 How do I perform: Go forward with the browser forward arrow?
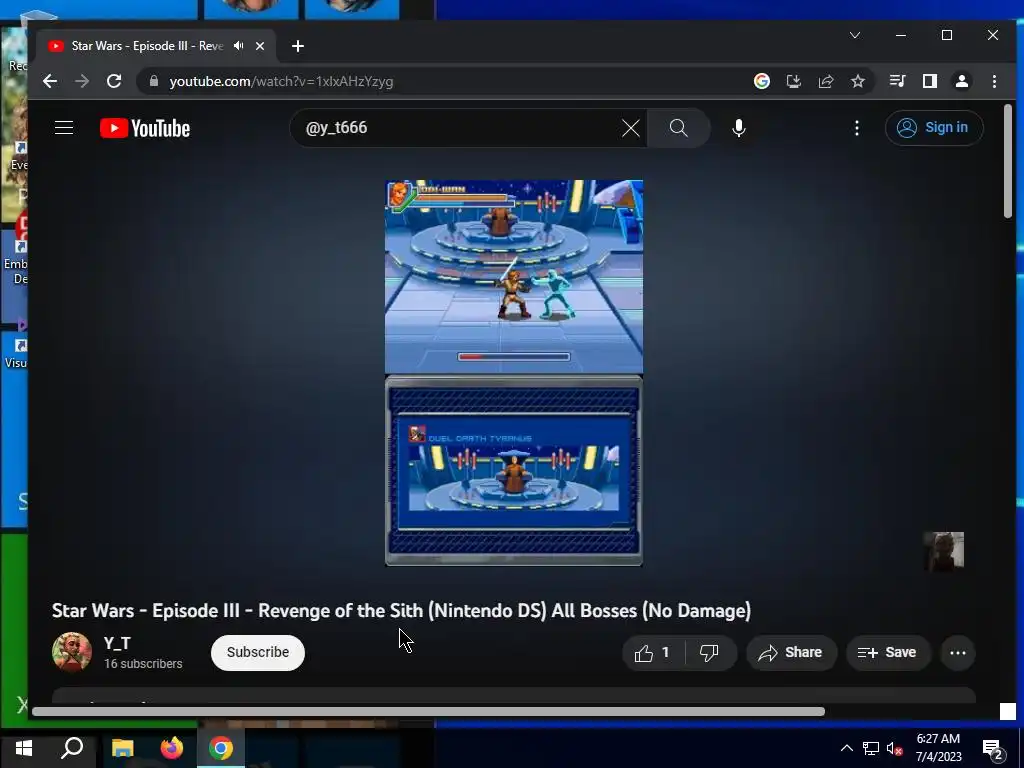(82, 81)
